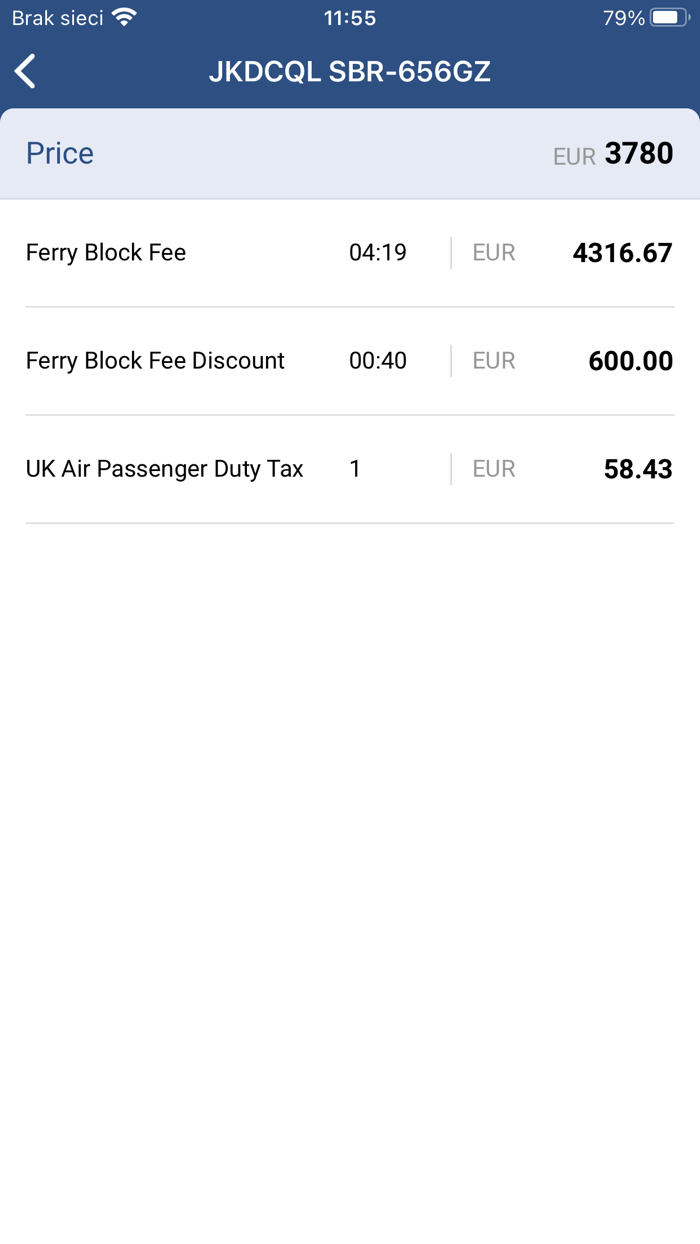Tap the 4316.67 fee amount
Image resolution: width=700 pixels, height=1244 pixels.
click(x=622, y=253)
